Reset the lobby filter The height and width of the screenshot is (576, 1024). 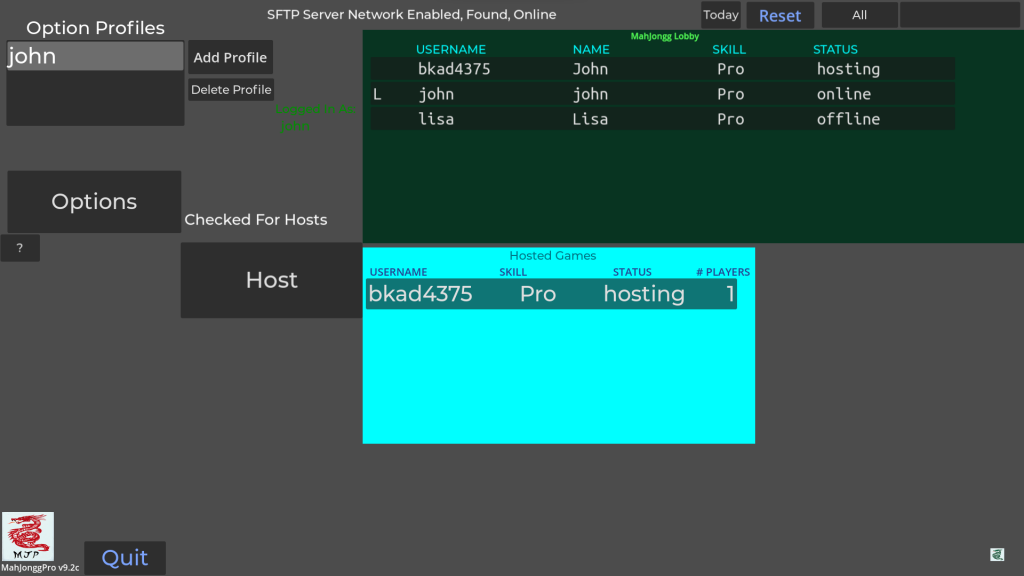780,16
